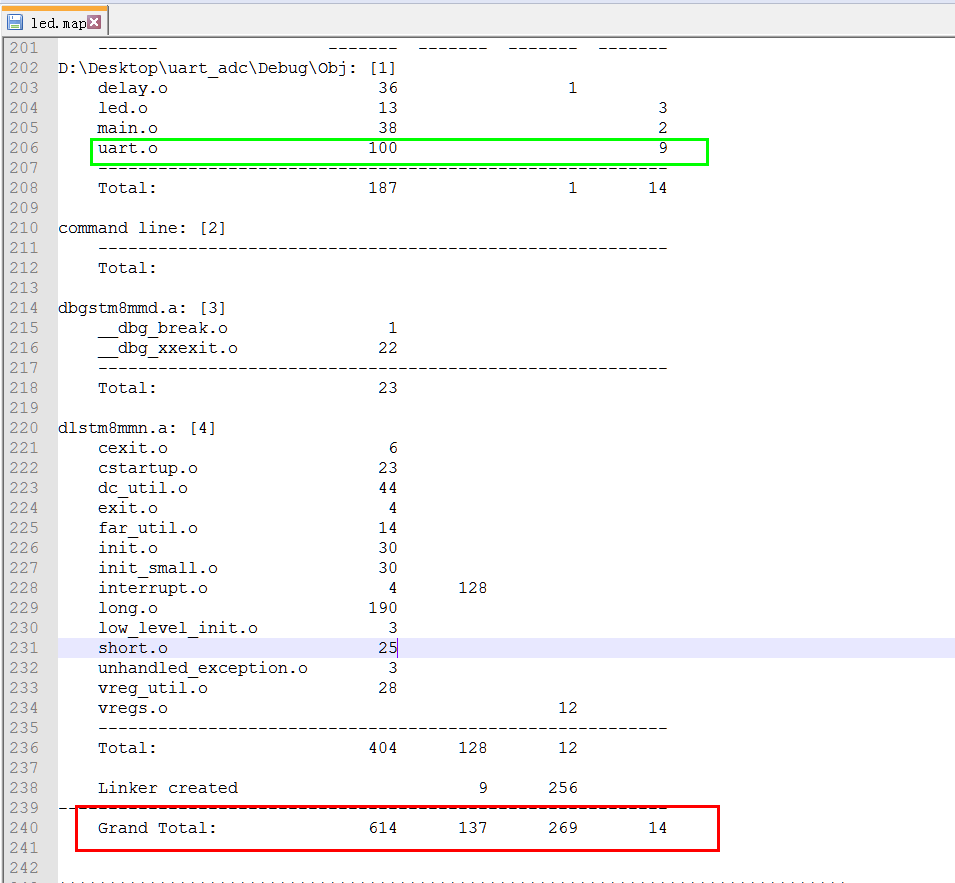Click the Total value 404 for dlstm8mmn.a
This screenshot has height=883, width=955.
[382, 747]
